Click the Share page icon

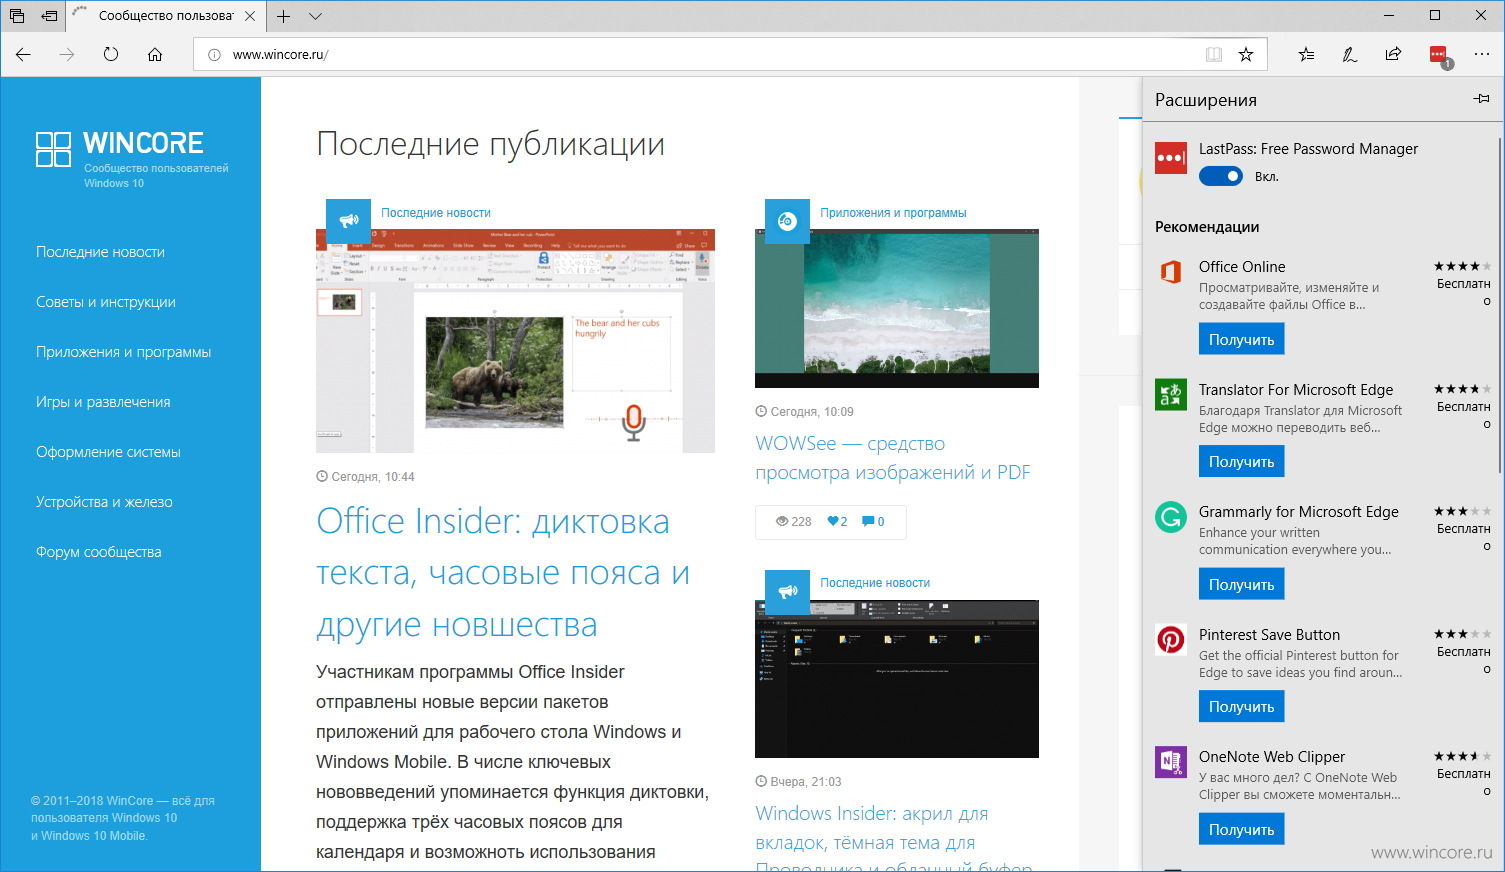(1393, 54)
